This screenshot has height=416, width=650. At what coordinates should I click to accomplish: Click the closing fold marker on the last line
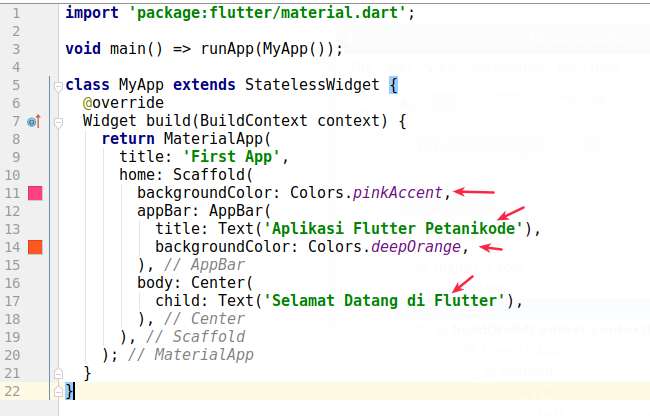tap(58, 391)
